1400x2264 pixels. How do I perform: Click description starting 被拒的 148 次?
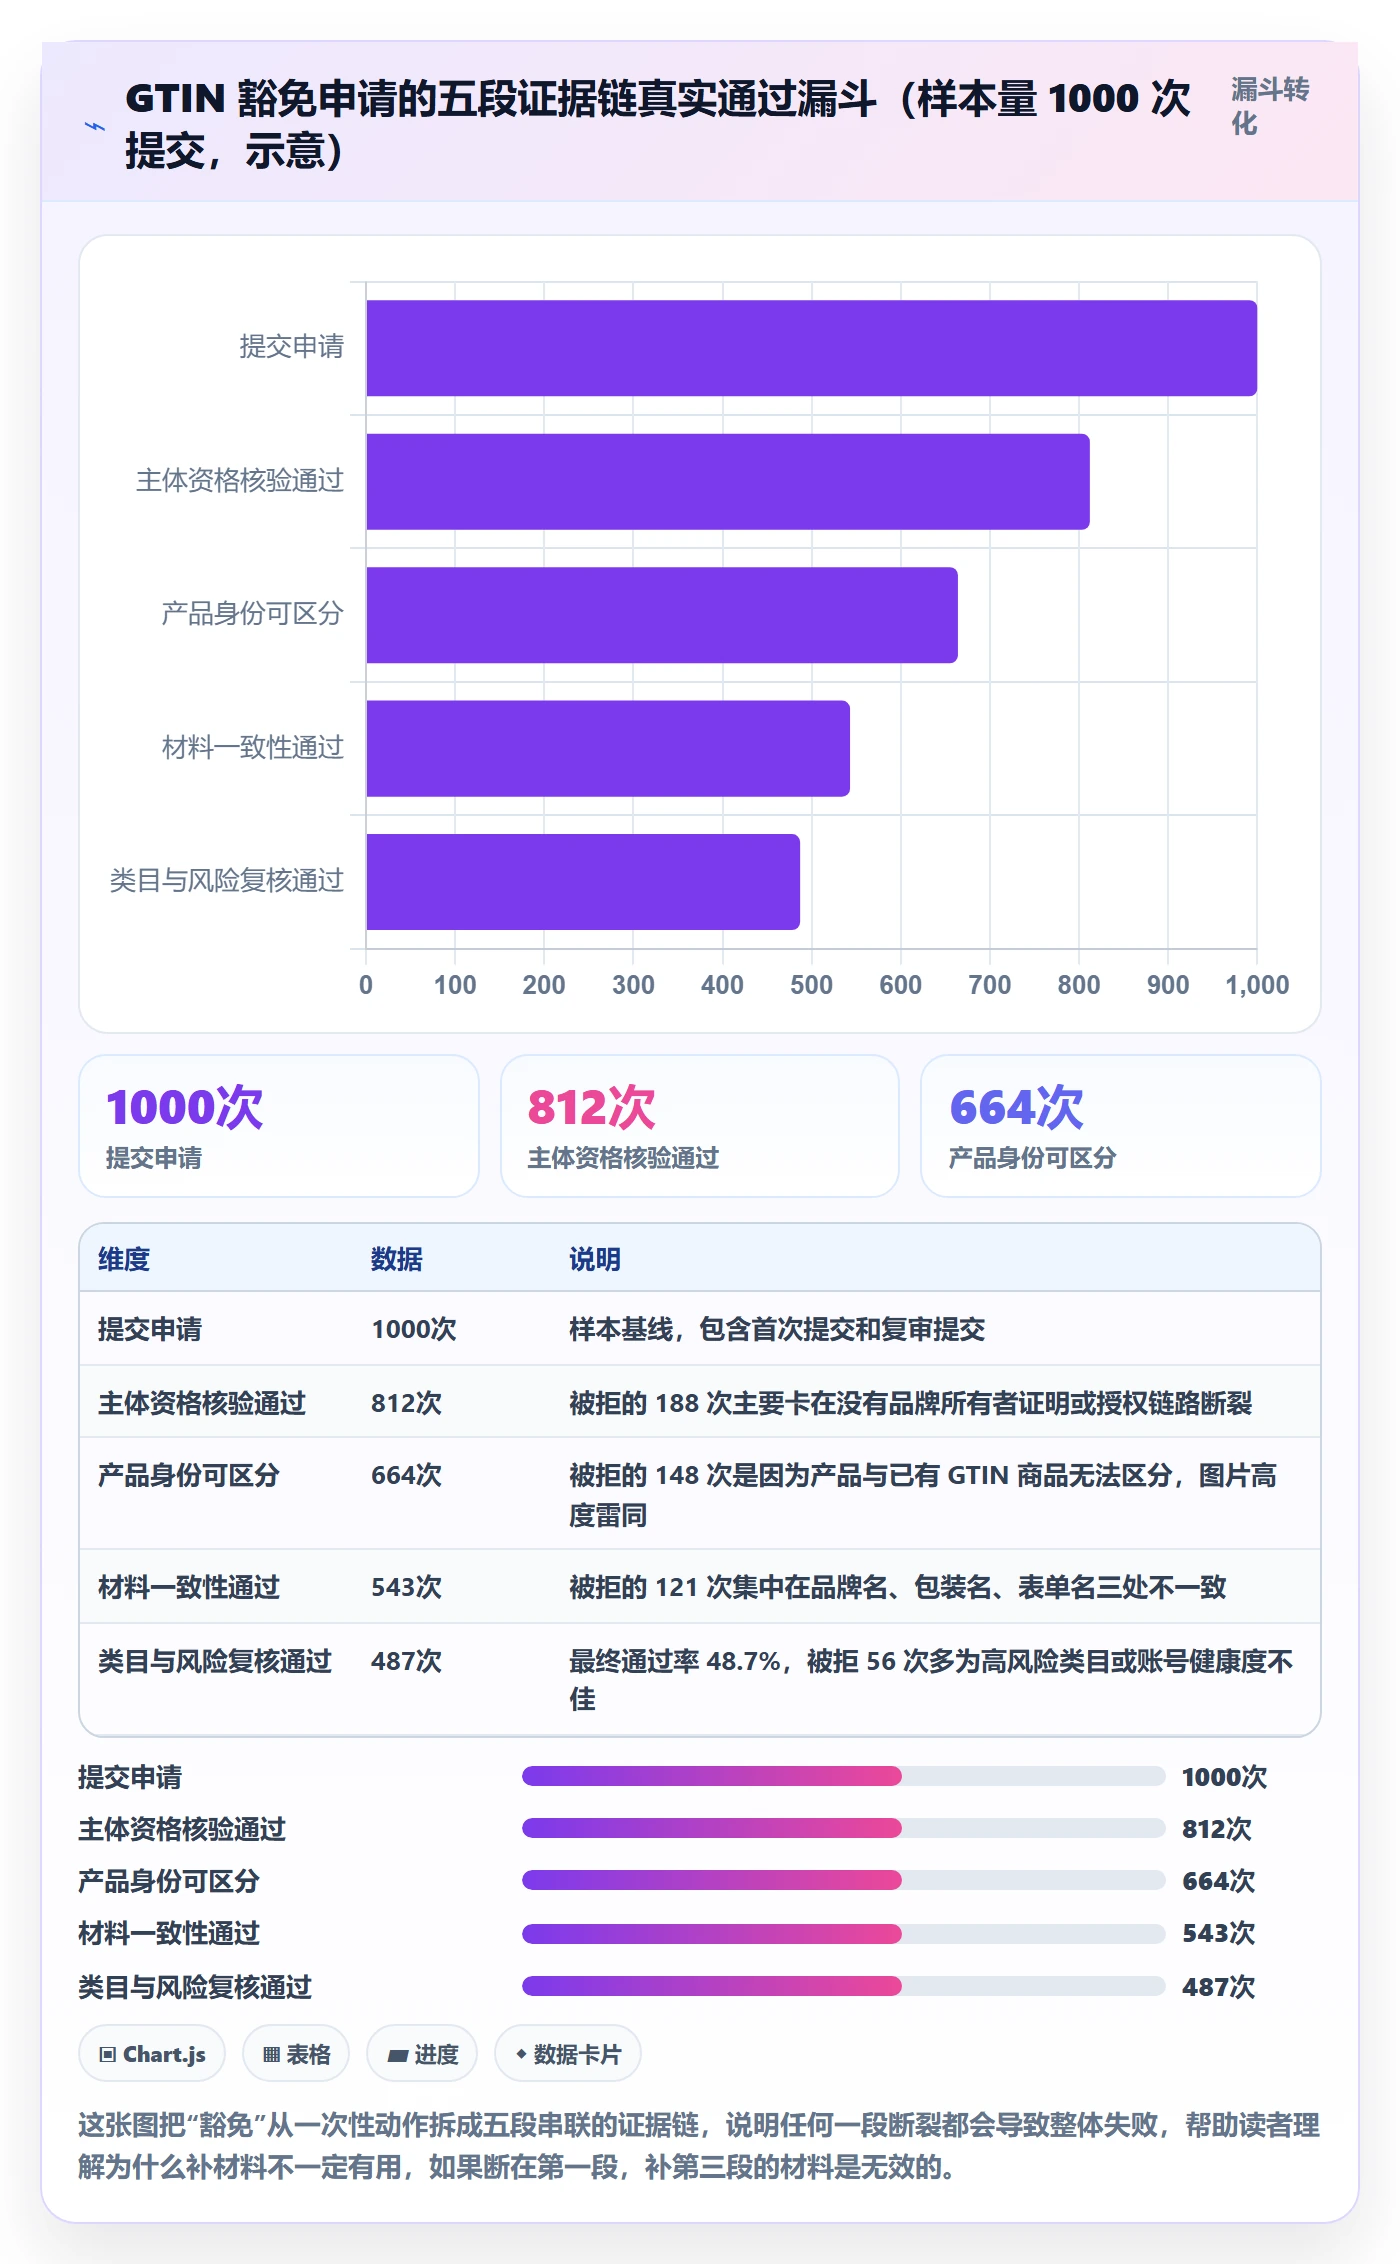pos(923,1495)
